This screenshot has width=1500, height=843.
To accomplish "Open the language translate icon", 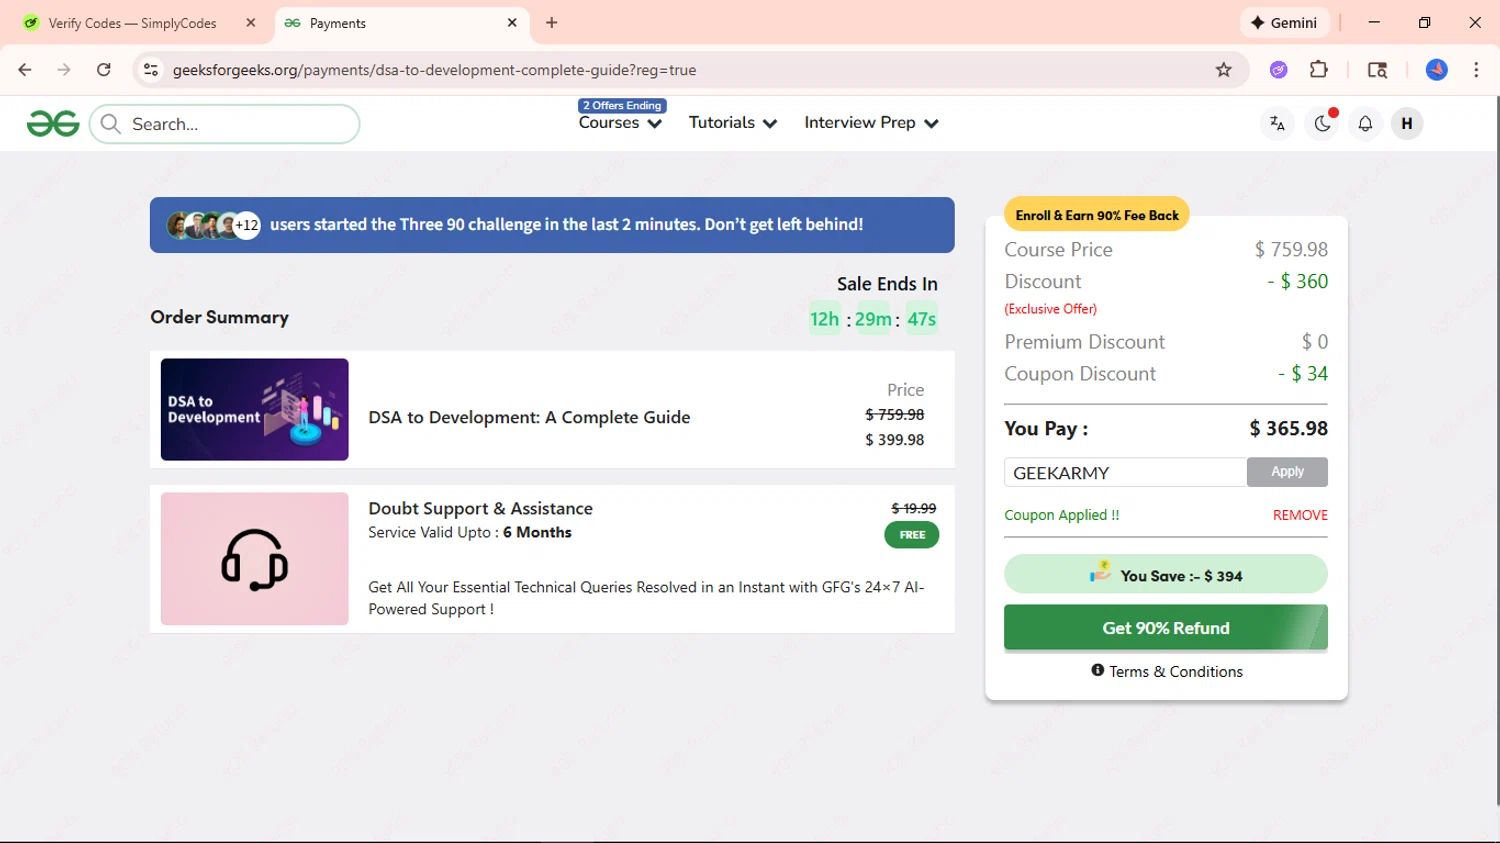I will (x=1277, y=124).
